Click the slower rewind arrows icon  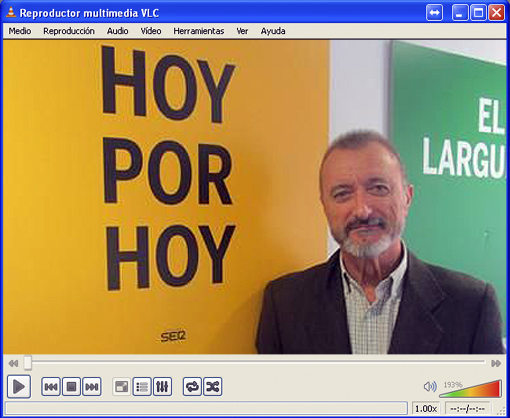coord(13,363)
